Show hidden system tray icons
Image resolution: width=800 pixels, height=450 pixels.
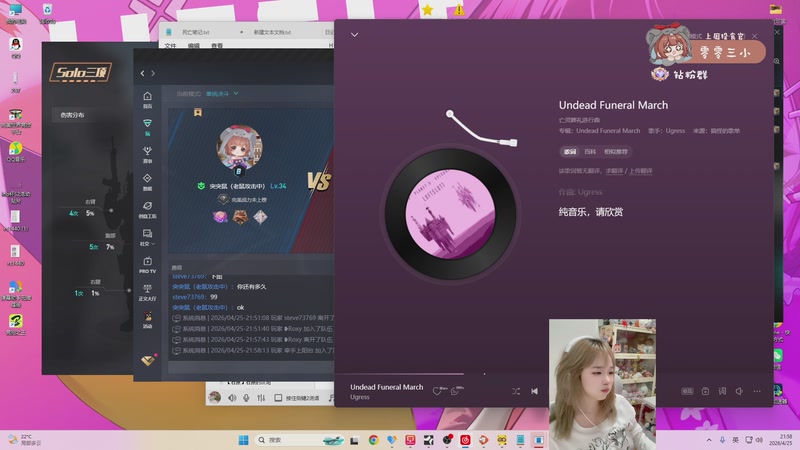click(x=709, y=440)
